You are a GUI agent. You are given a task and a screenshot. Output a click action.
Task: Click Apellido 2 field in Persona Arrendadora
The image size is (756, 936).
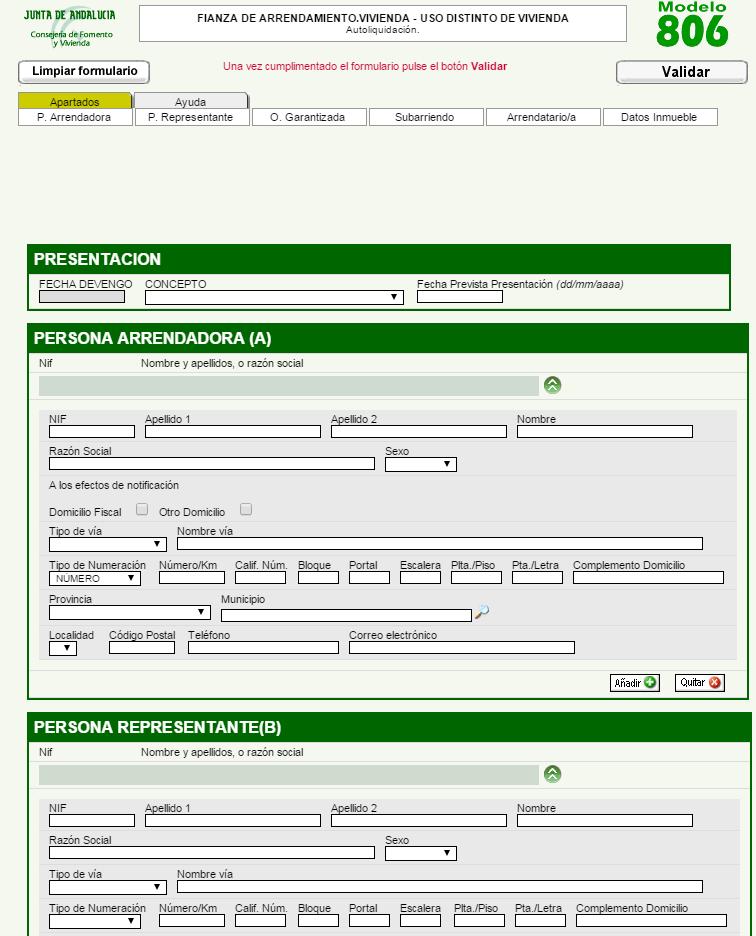coord(419,432)
